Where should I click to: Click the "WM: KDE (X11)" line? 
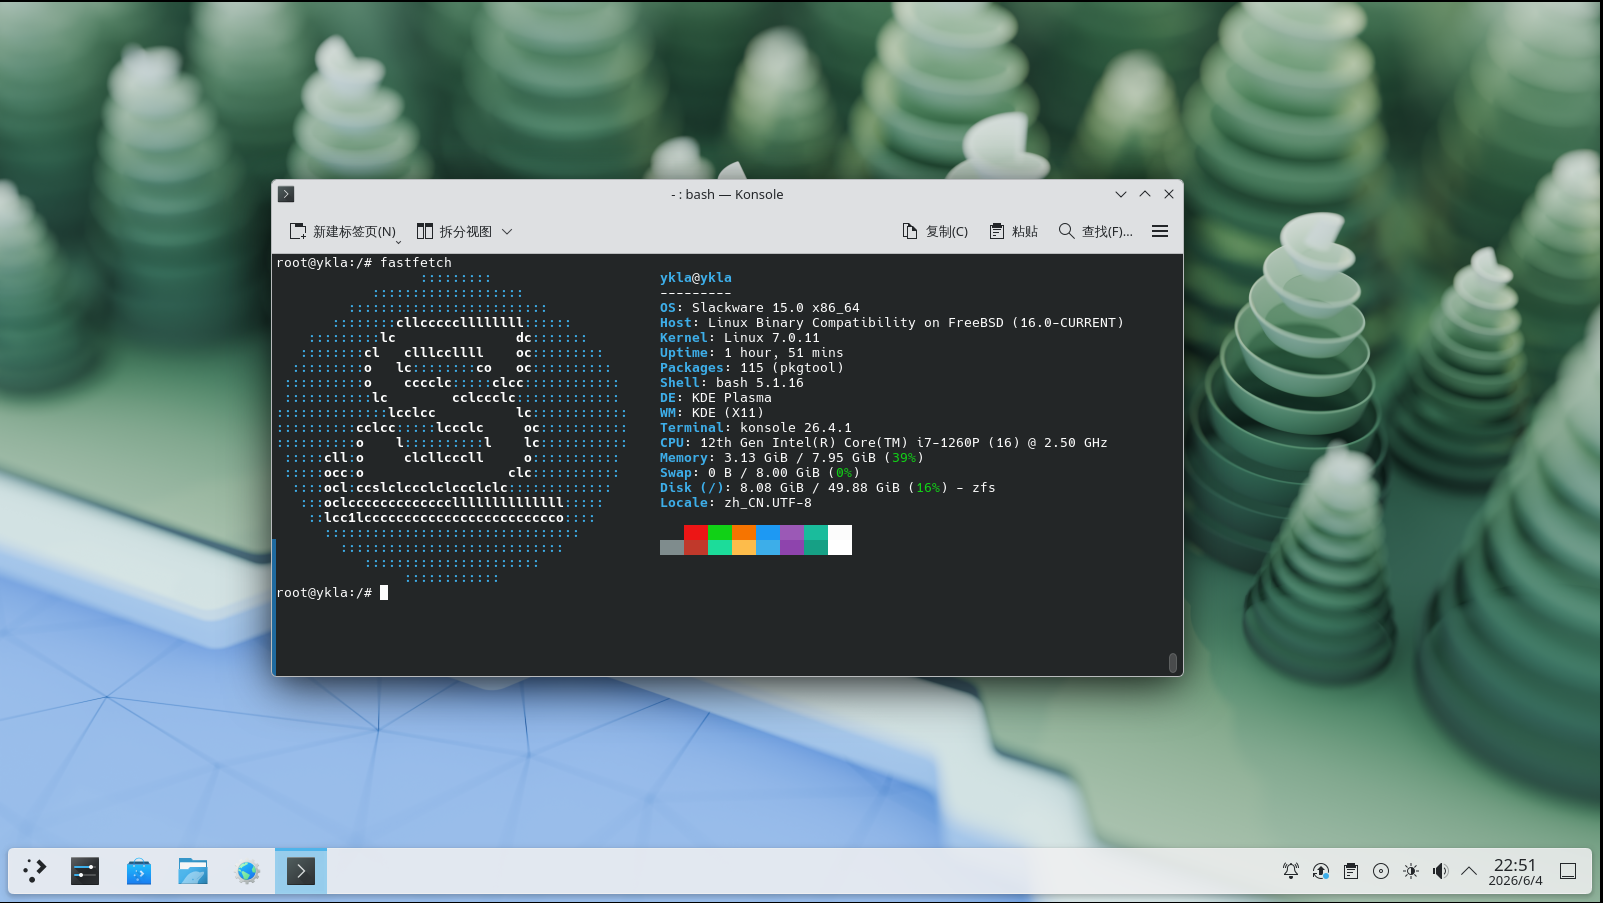coord(712,413)
